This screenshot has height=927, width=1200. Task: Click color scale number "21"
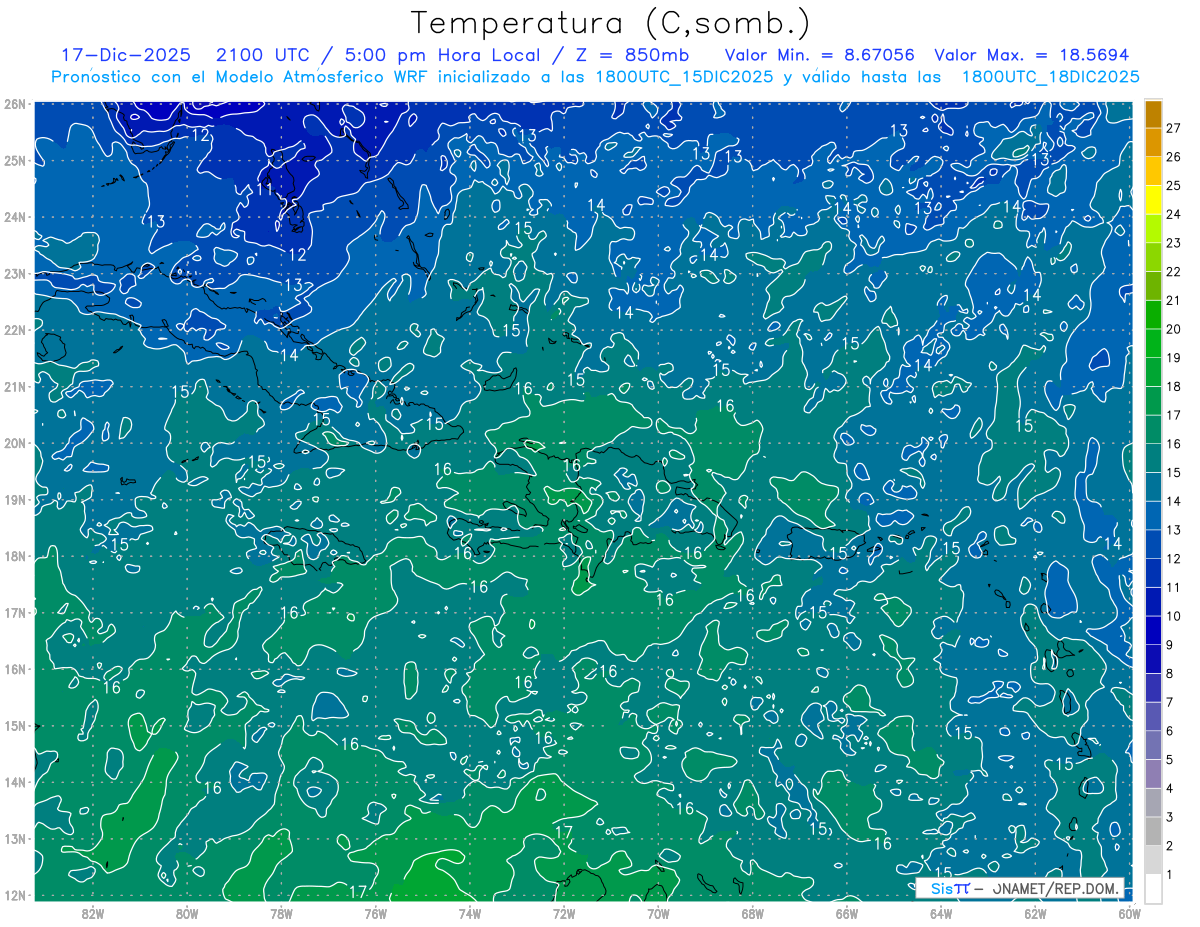1174,300
